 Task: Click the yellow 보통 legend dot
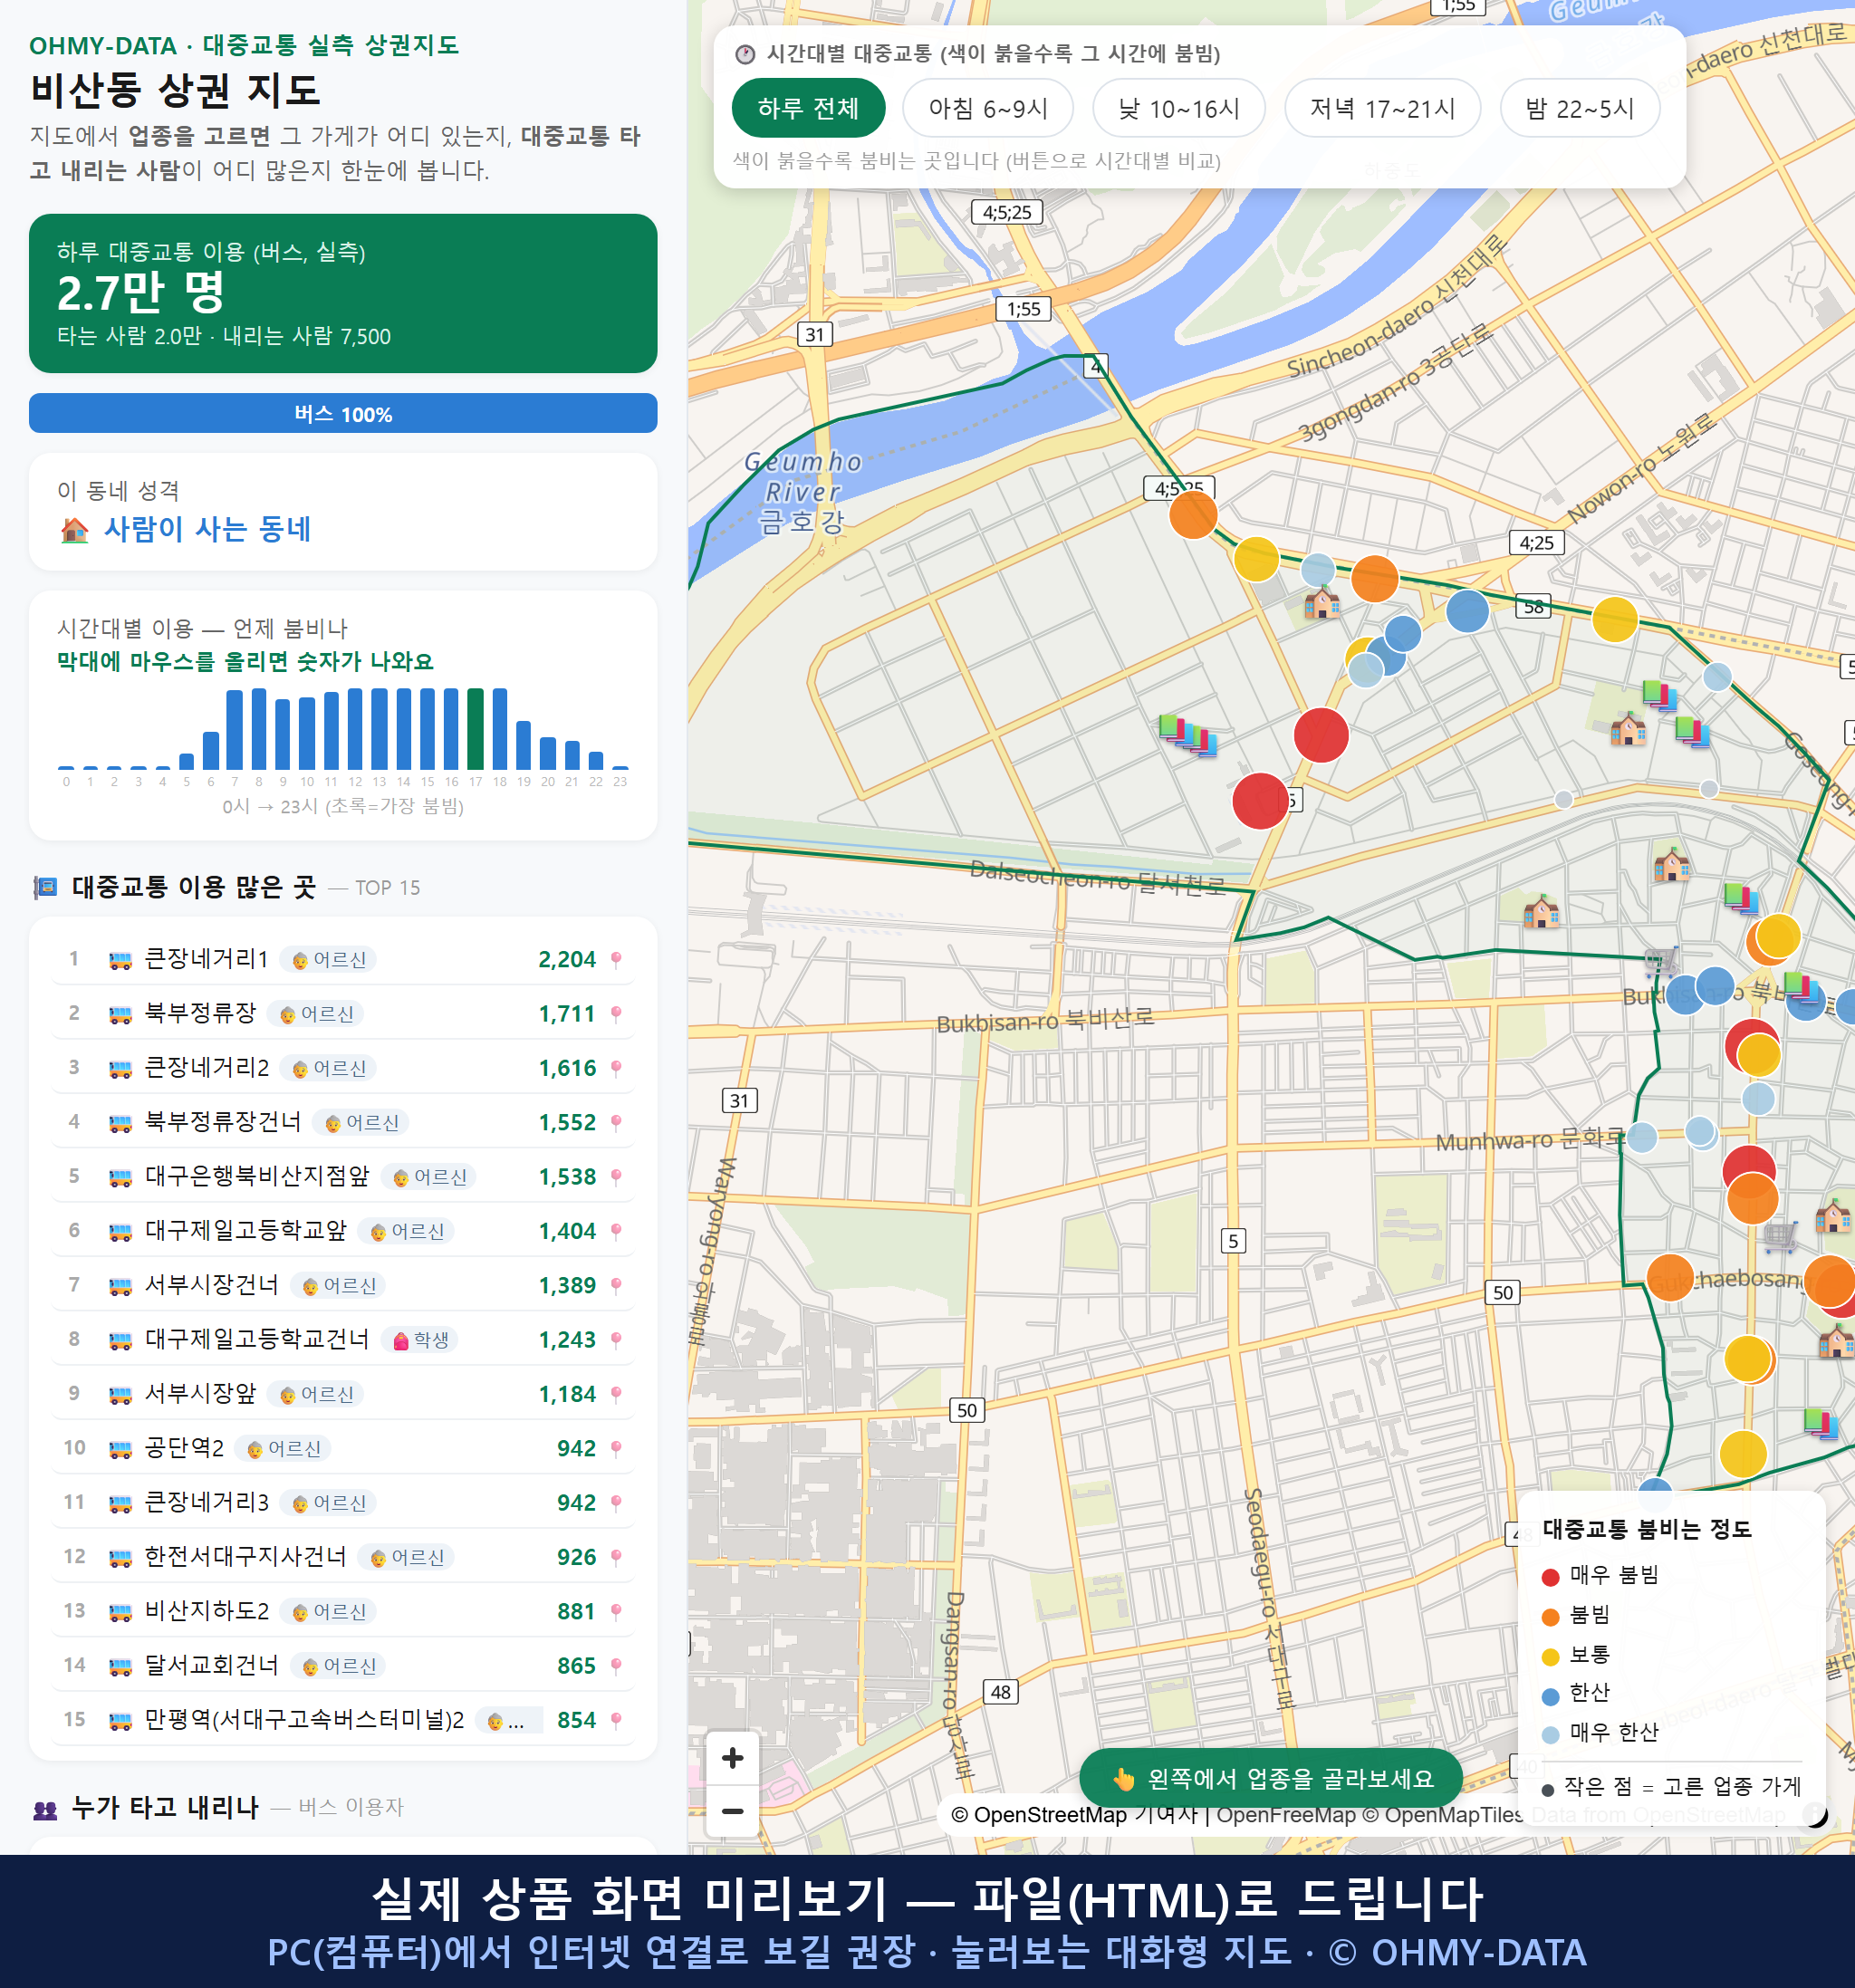point(1551,1657)
